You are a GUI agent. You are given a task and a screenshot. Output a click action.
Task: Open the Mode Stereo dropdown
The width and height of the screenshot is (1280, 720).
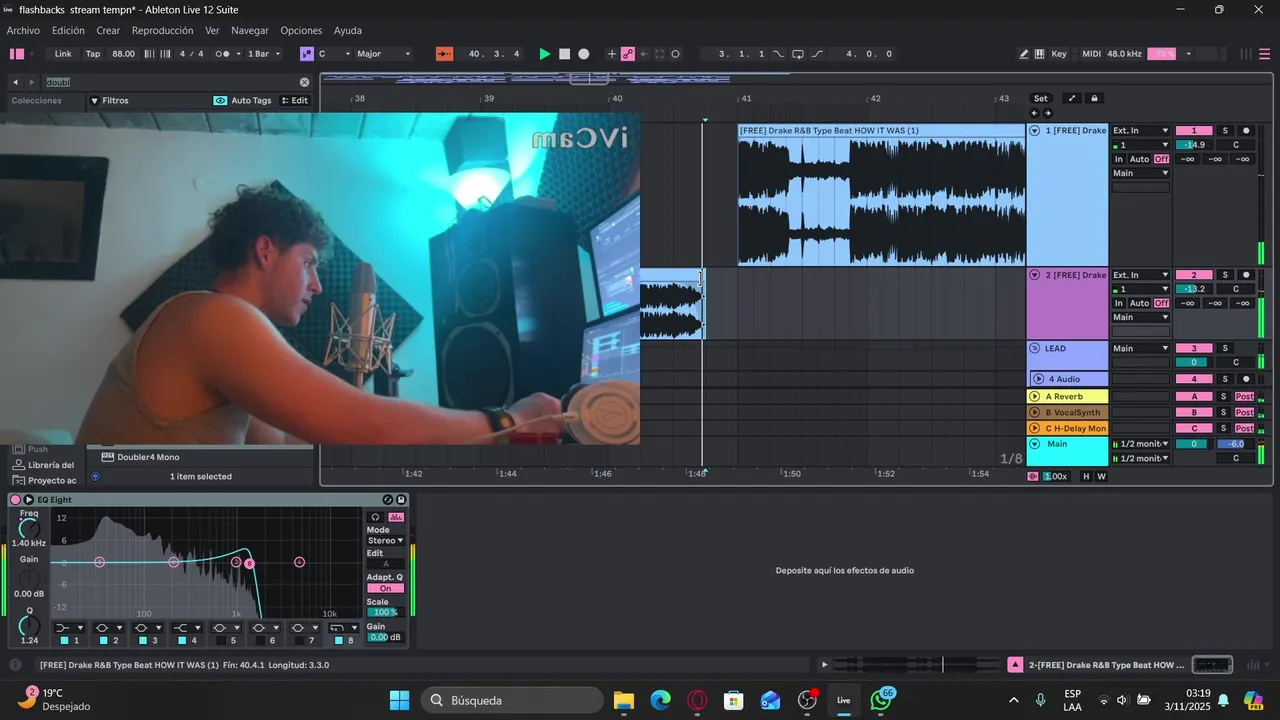(x=385, y=541)
